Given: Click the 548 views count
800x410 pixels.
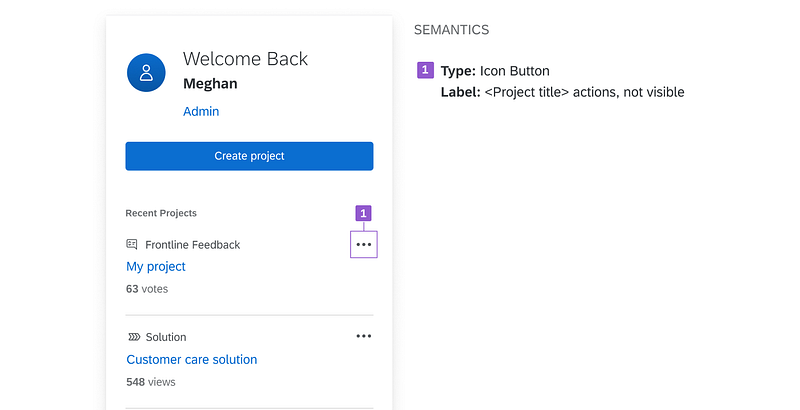Looking at the screenshot, I should click(x=150, y=382).
